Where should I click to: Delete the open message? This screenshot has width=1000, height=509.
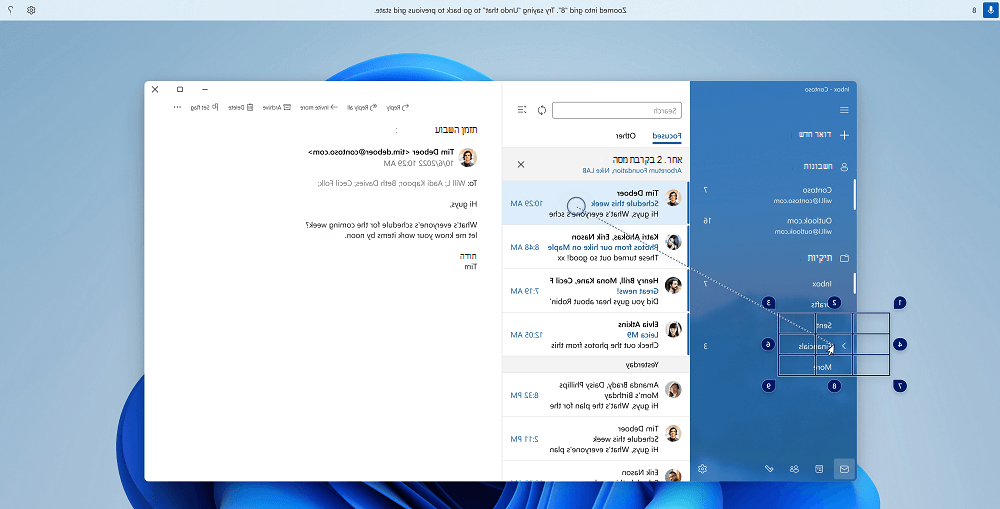point(241,108)
